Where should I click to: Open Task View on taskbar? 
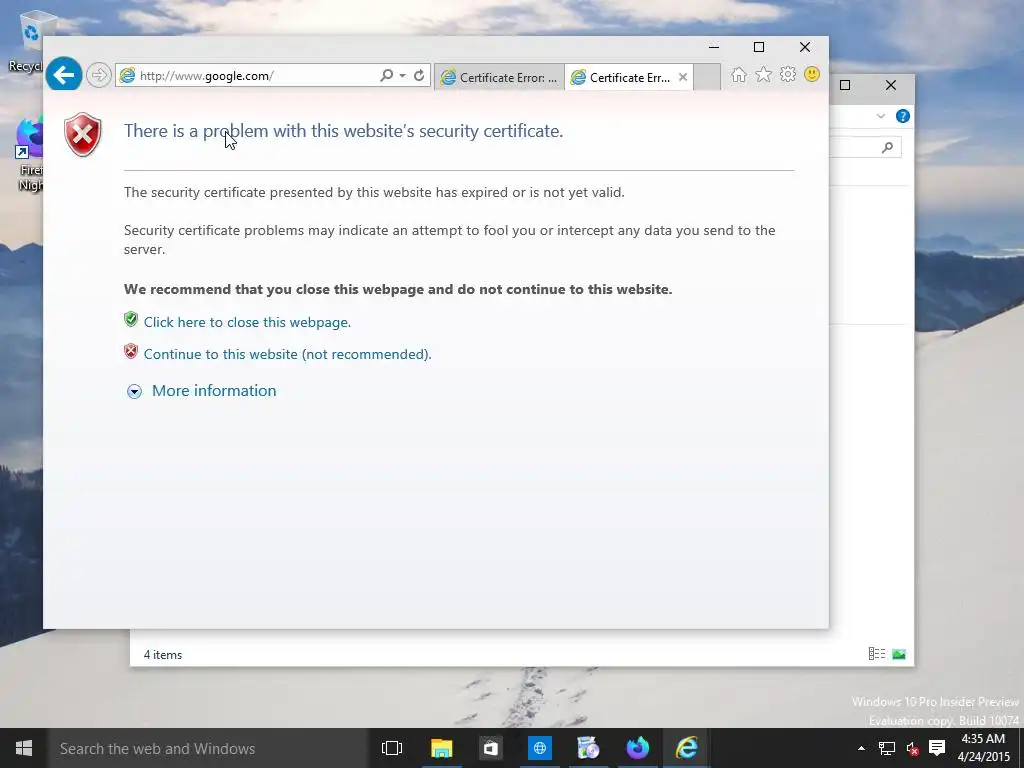coord(392,748)
